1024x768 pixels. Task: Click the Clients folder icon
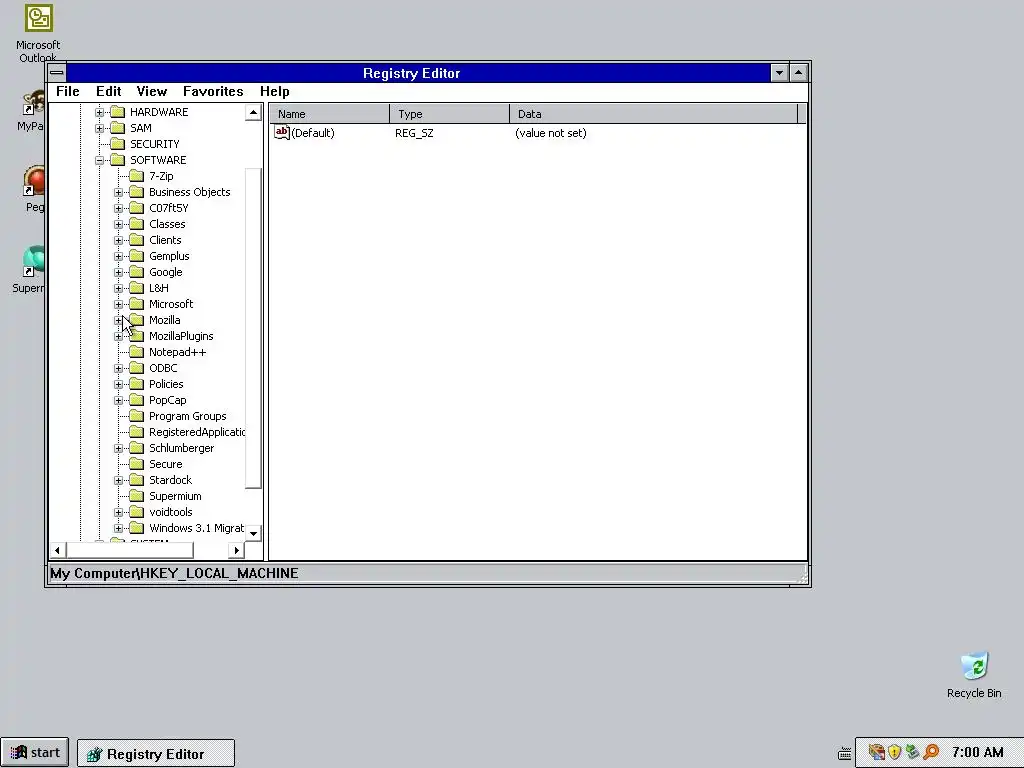(x=136, y=240)
